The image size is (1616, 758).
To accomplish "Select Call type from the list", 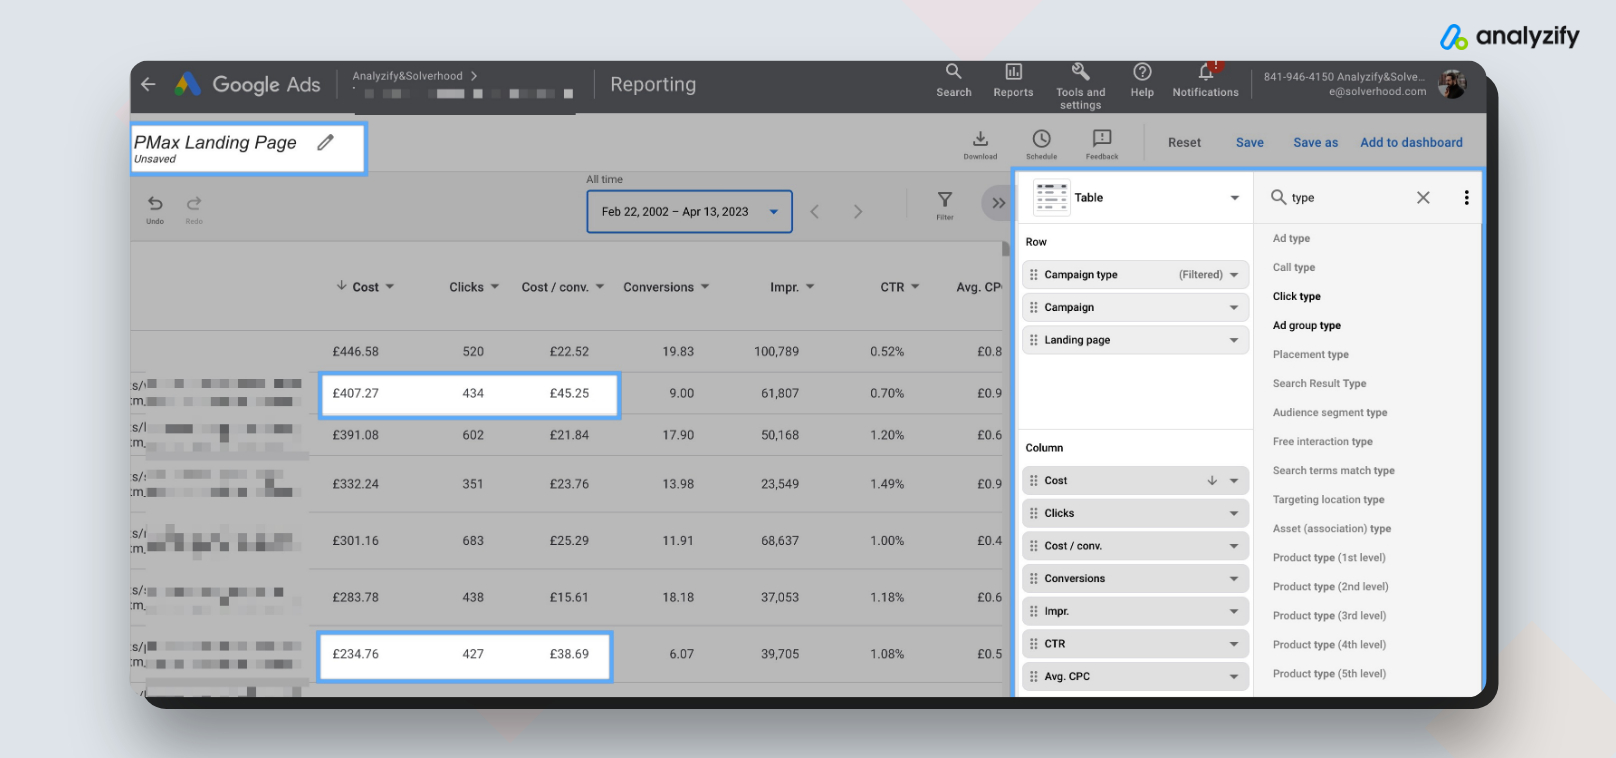I will [x=1294, y=268].
